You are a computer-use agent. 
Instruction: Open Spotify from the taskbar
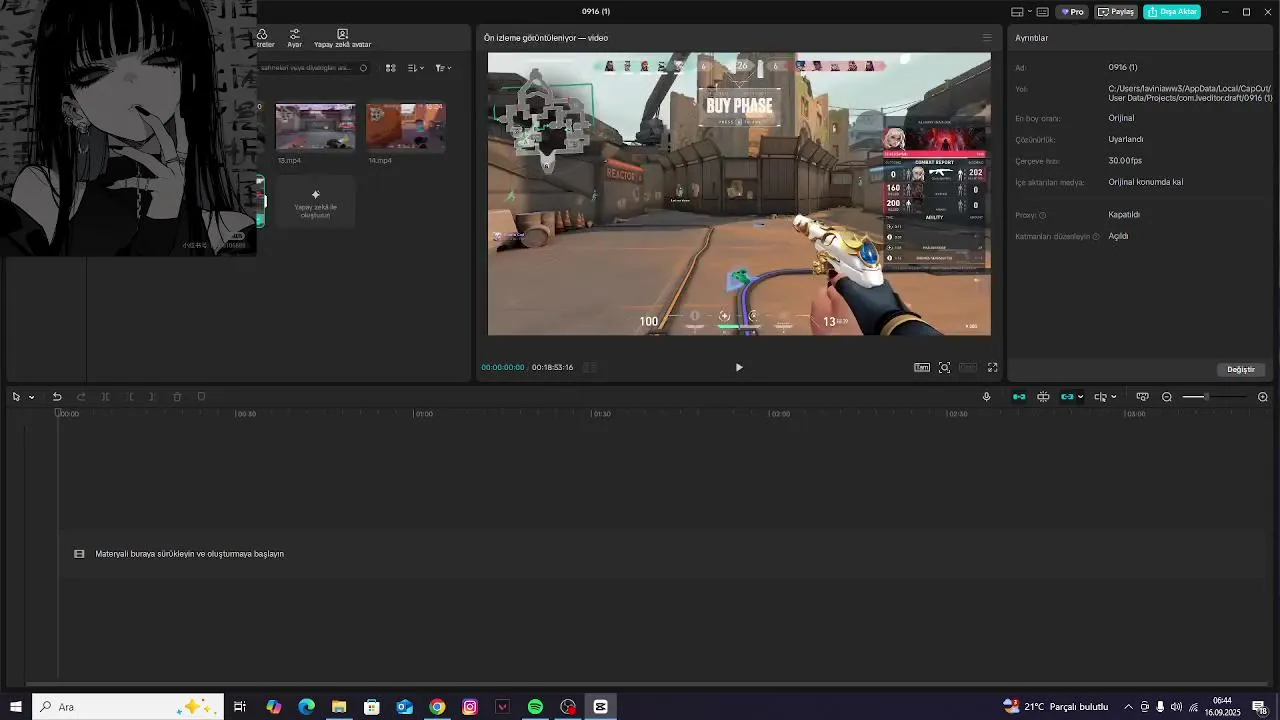(x=535, y=707)
